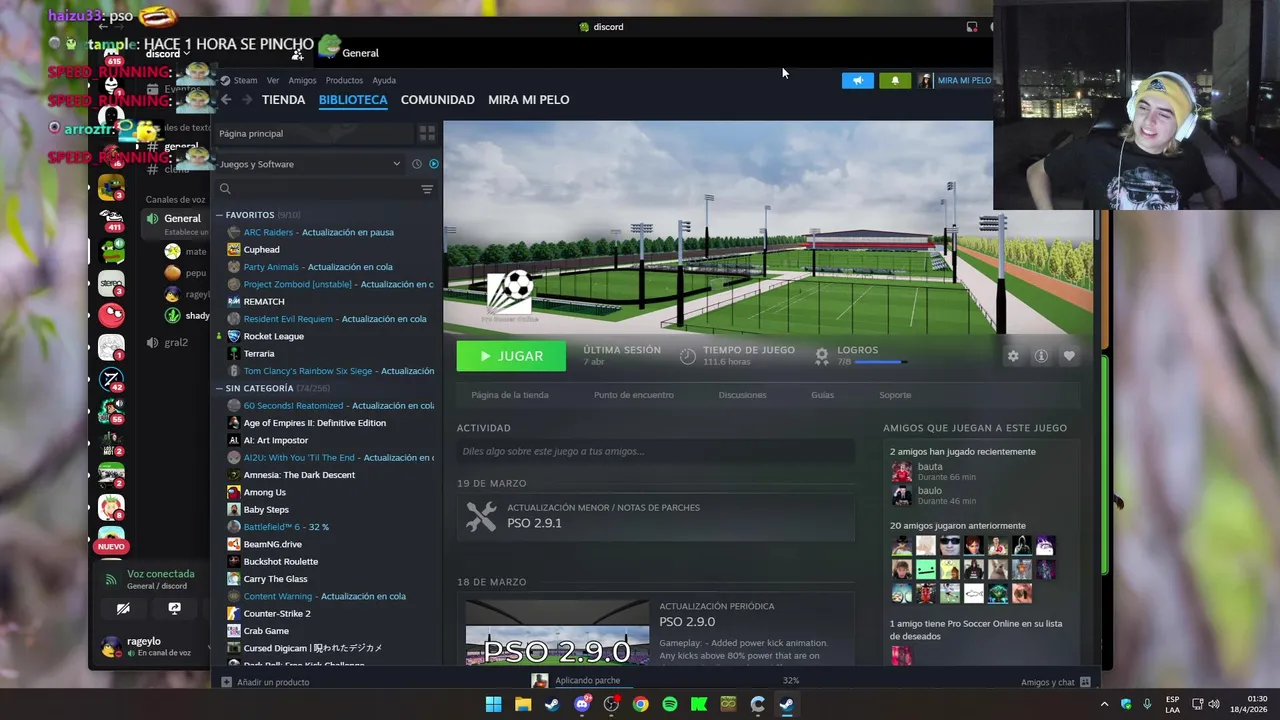Open the PSO 2.9.0 update thumbnail
1280x720 pixels.
click(557, 633)
